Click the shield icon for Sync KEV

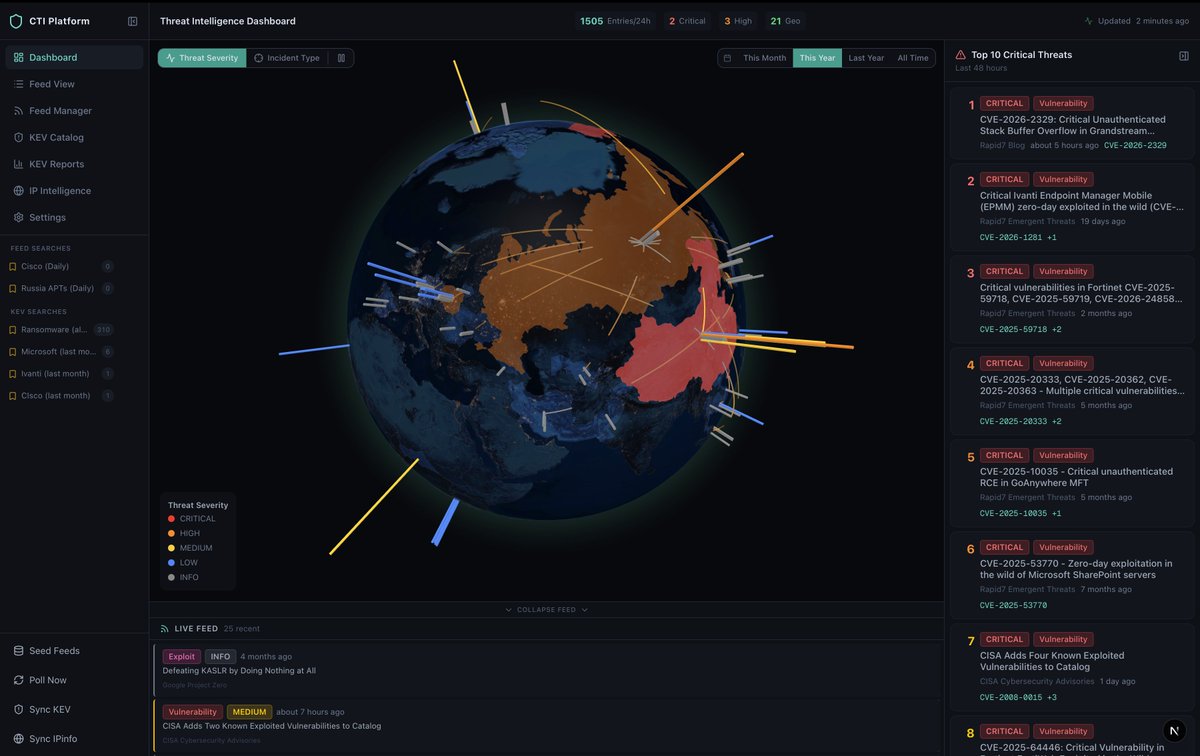tap(19, 710)
